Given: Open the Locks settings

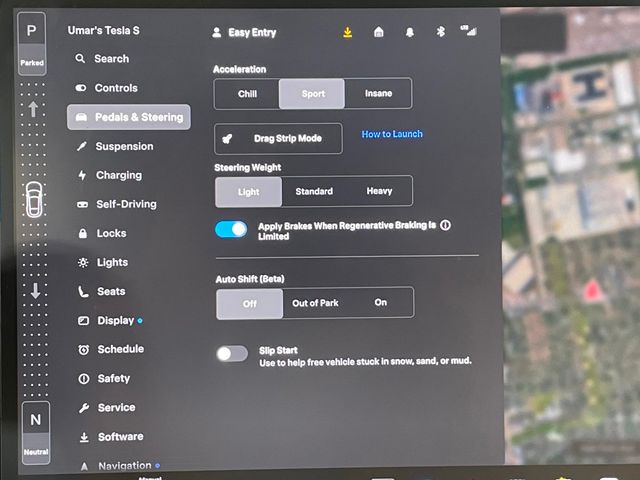Looking at the screenshot, I should pos(102,233).
